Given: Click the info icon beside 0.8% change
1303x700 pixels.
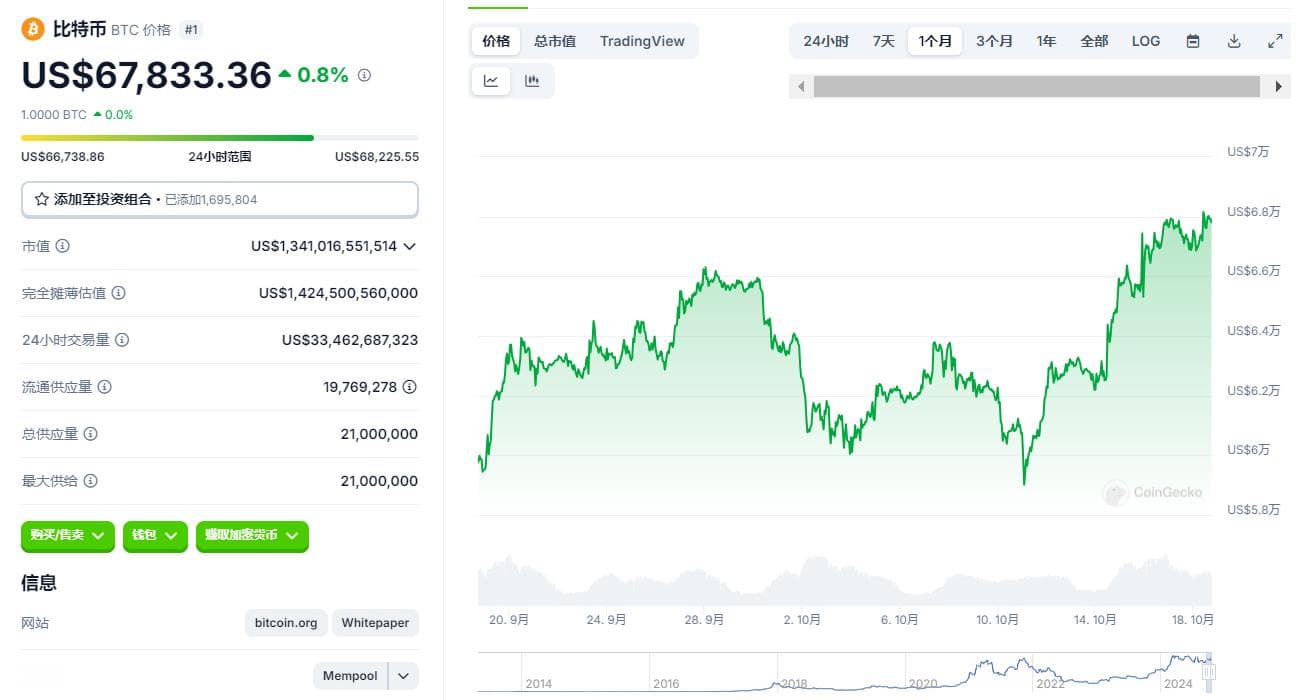Looking at the screenshot, I should click(364, 75).
